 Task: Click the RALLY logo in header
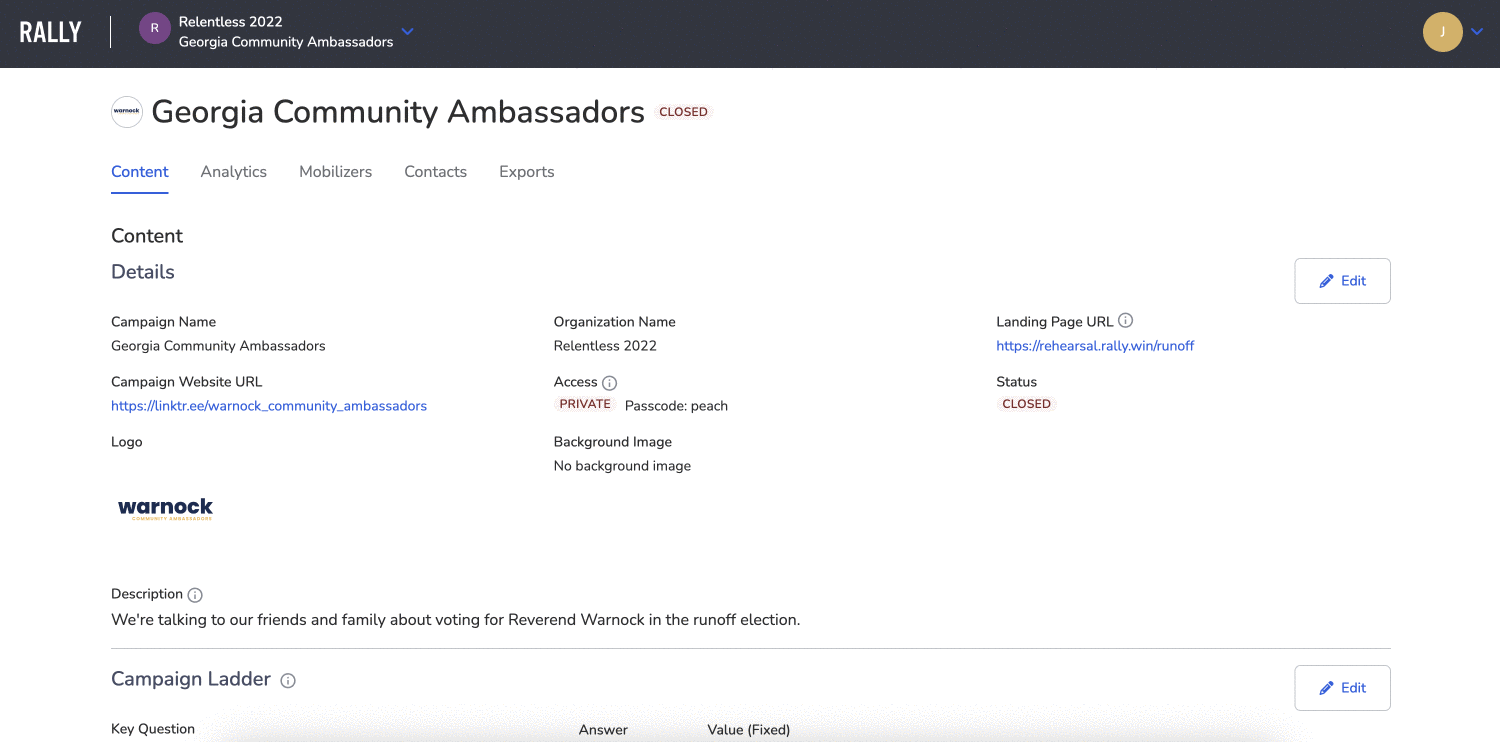point(50,32)
